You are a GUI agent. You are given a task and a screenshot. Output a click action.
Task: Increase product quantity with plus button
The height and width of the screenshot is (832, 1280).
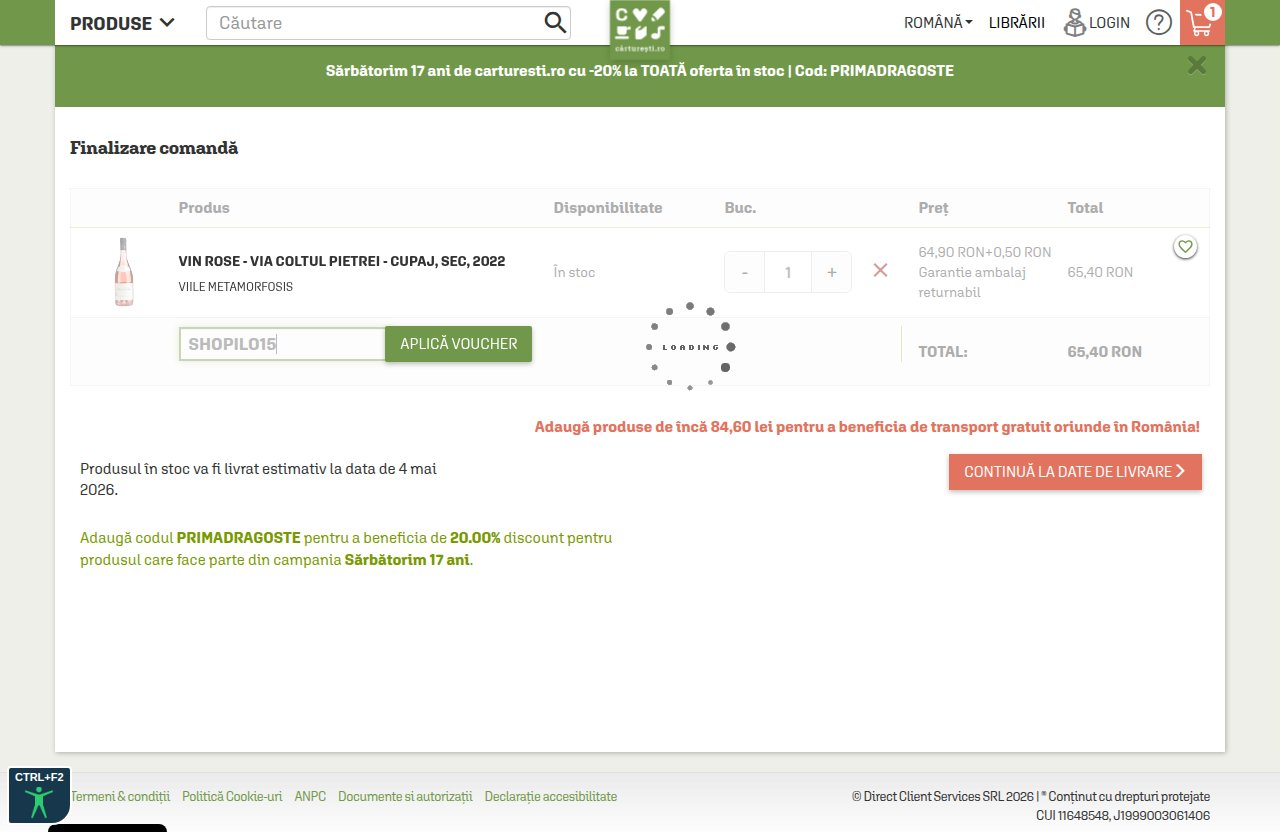[831, 272]
